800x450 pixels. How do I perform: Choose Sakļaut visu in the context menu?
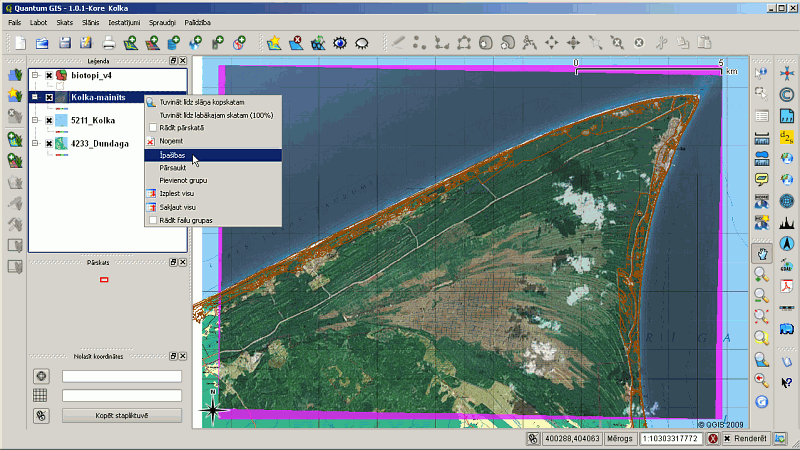[213, 207]
